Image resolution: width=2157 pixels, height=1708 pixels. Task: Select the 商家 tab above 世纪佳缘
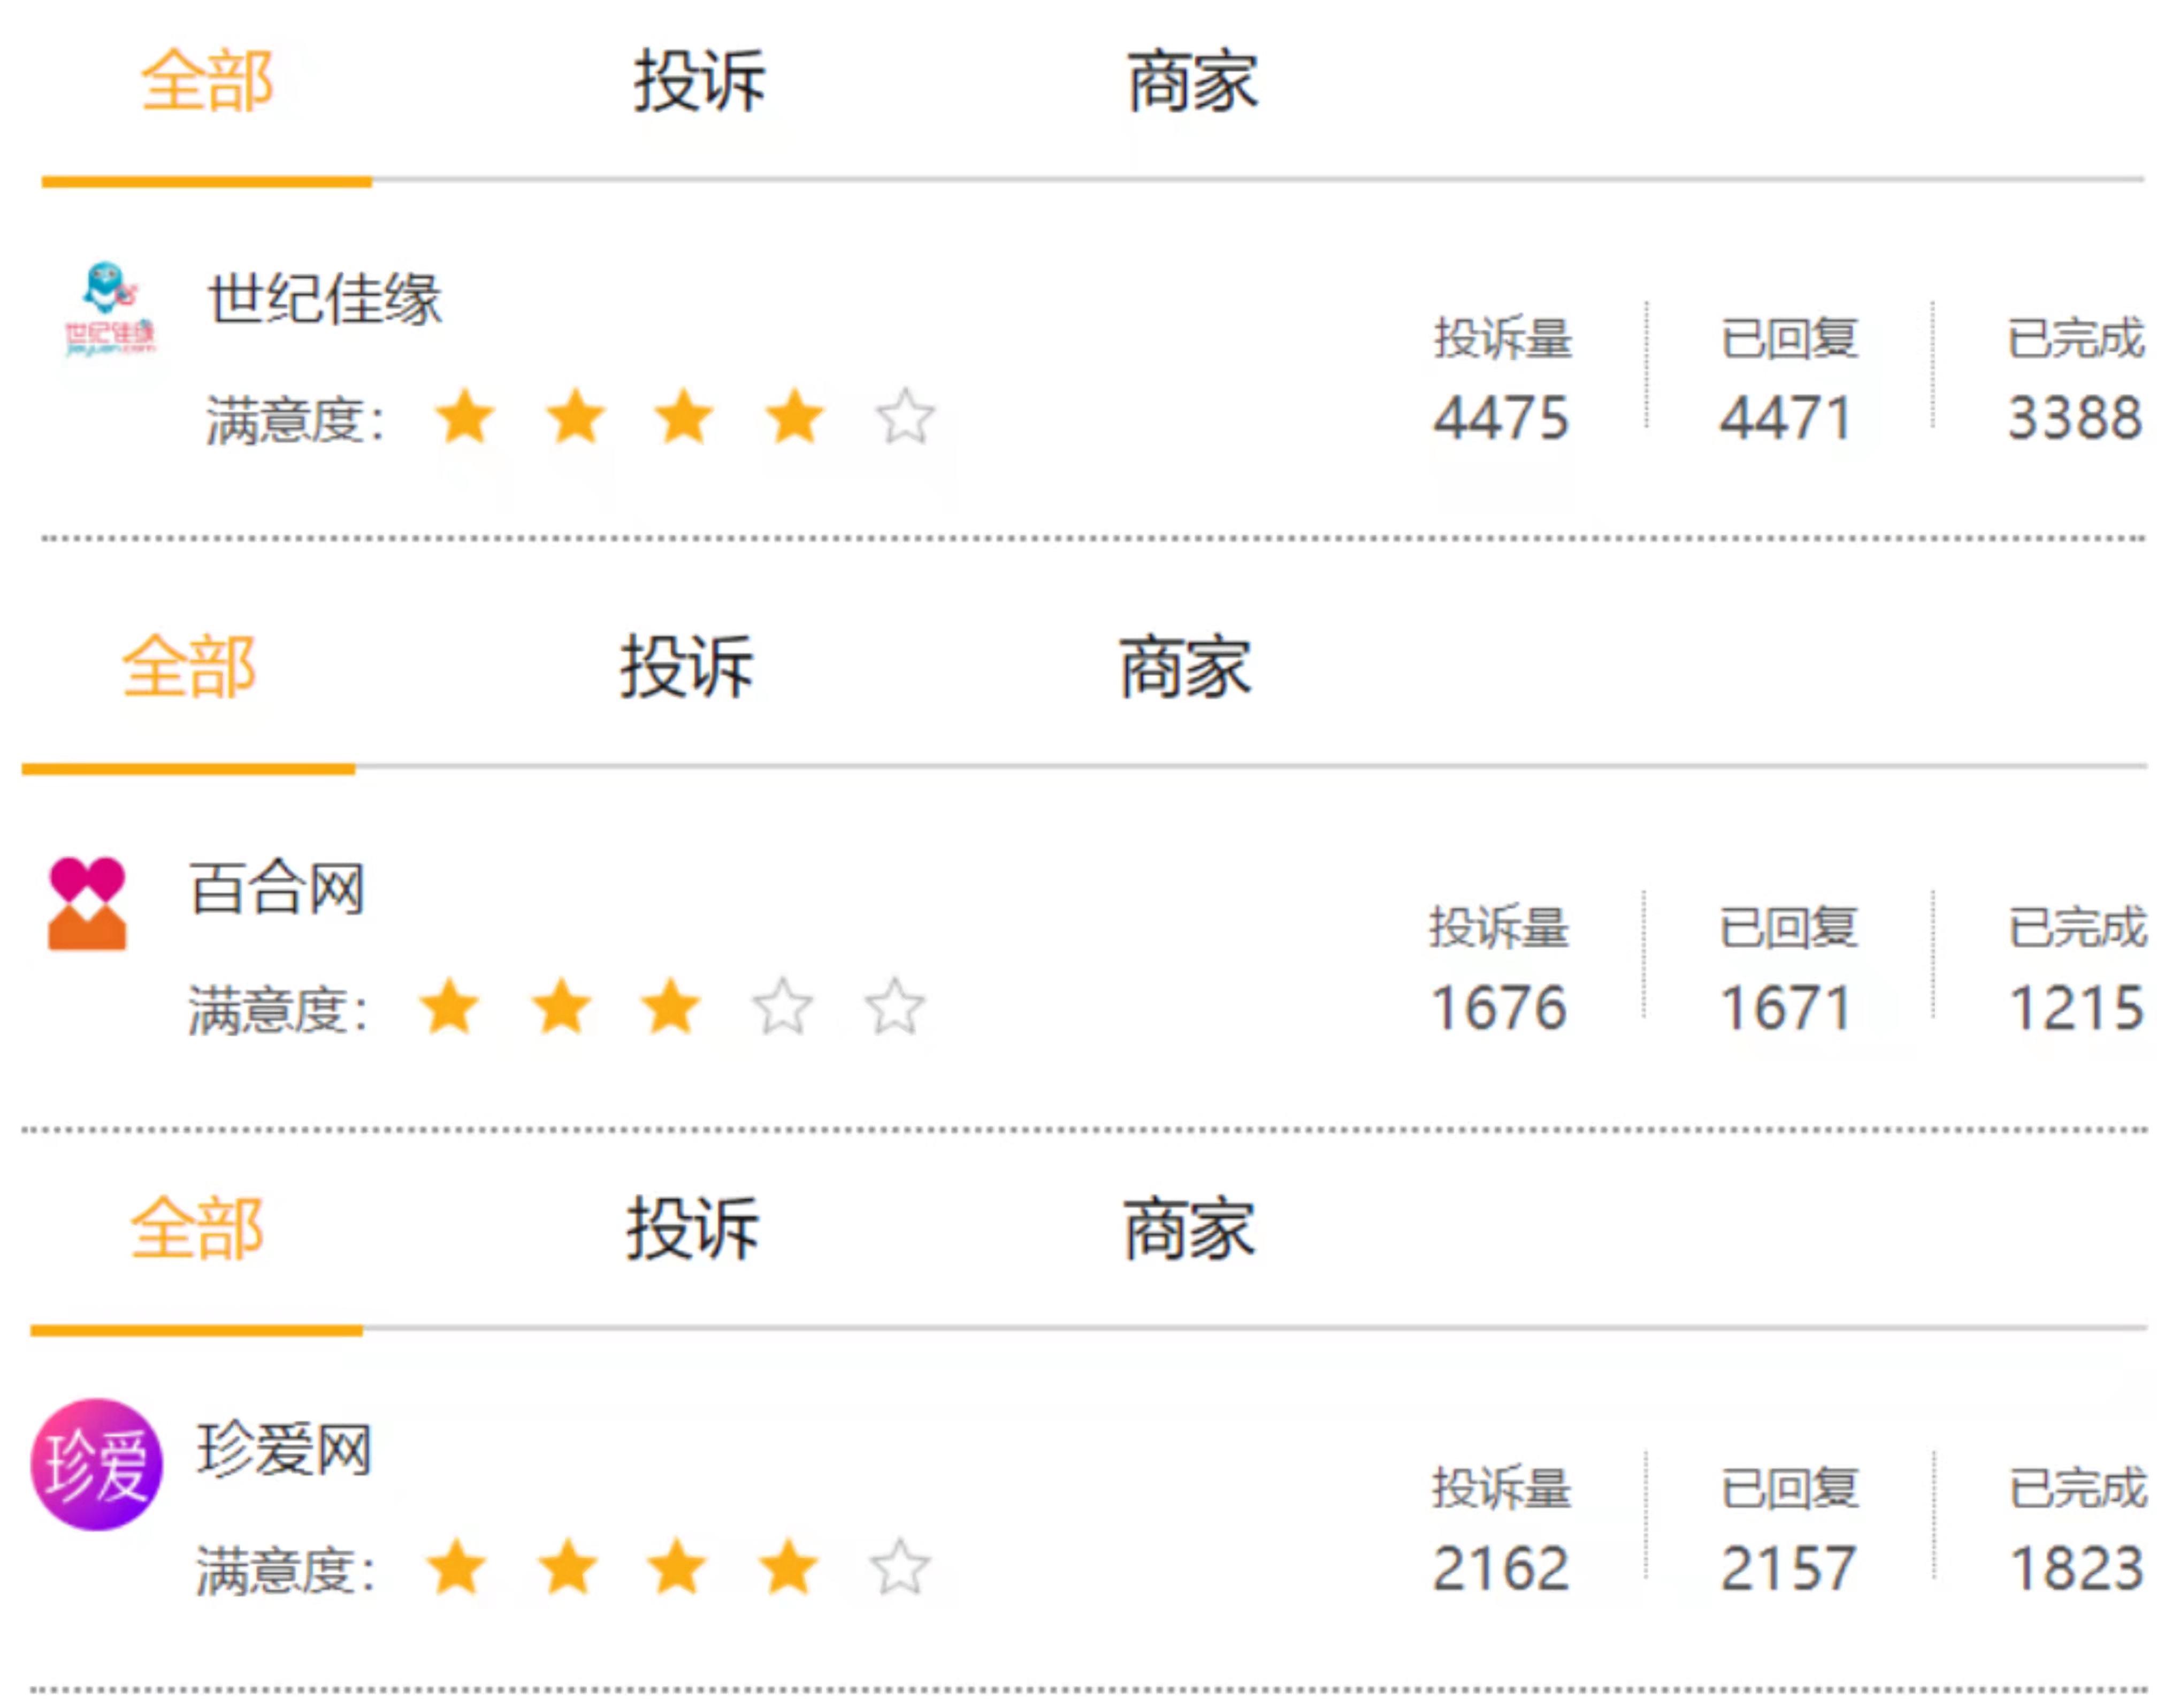click(1192, 81)
